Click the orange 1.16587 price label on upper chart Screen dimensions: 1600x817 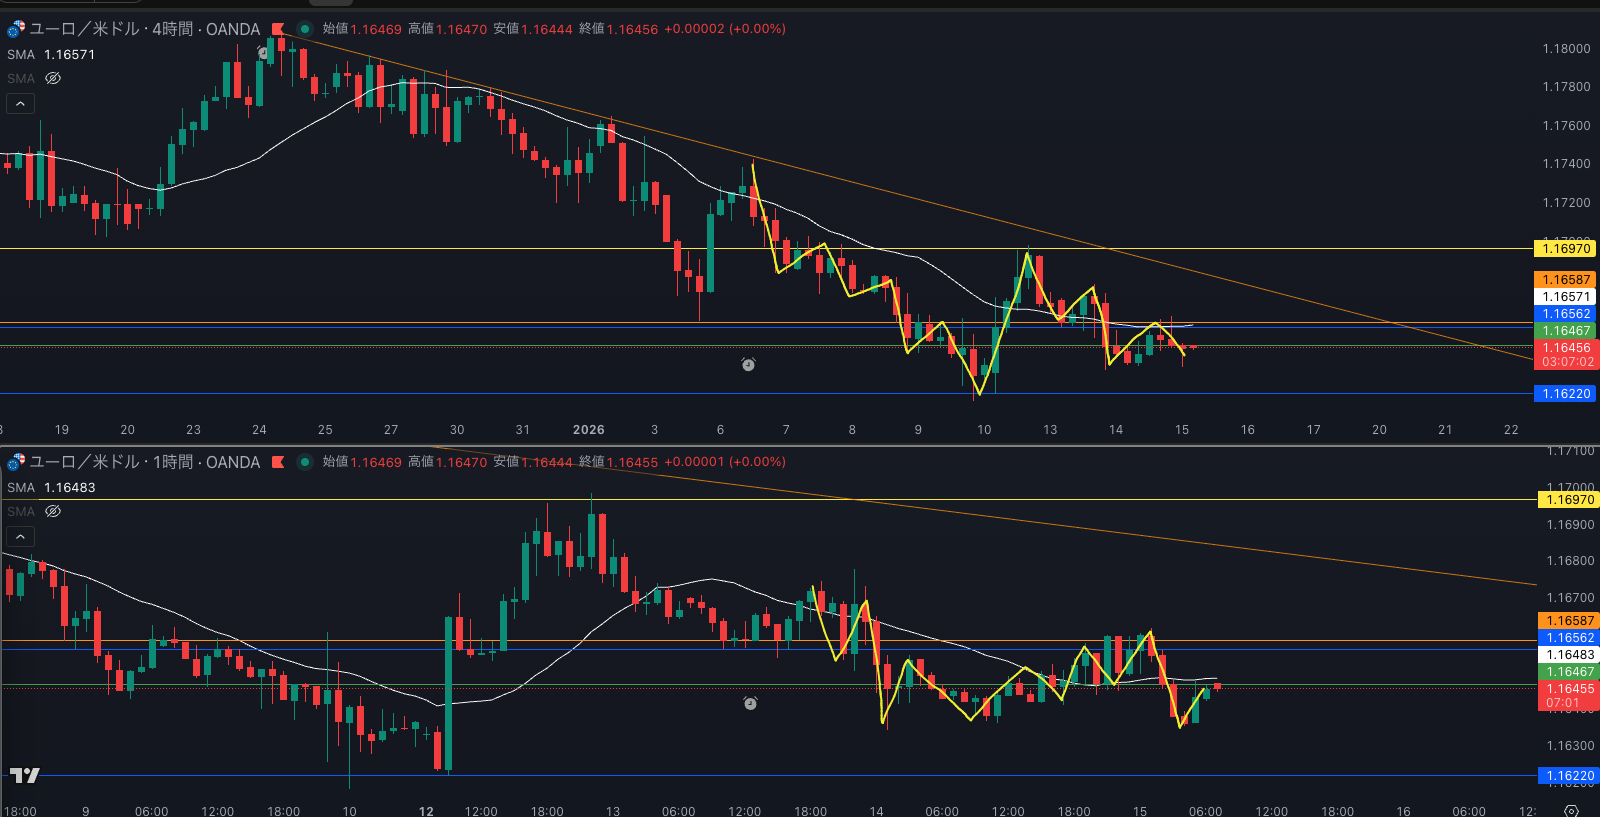tap(1565, 280)
